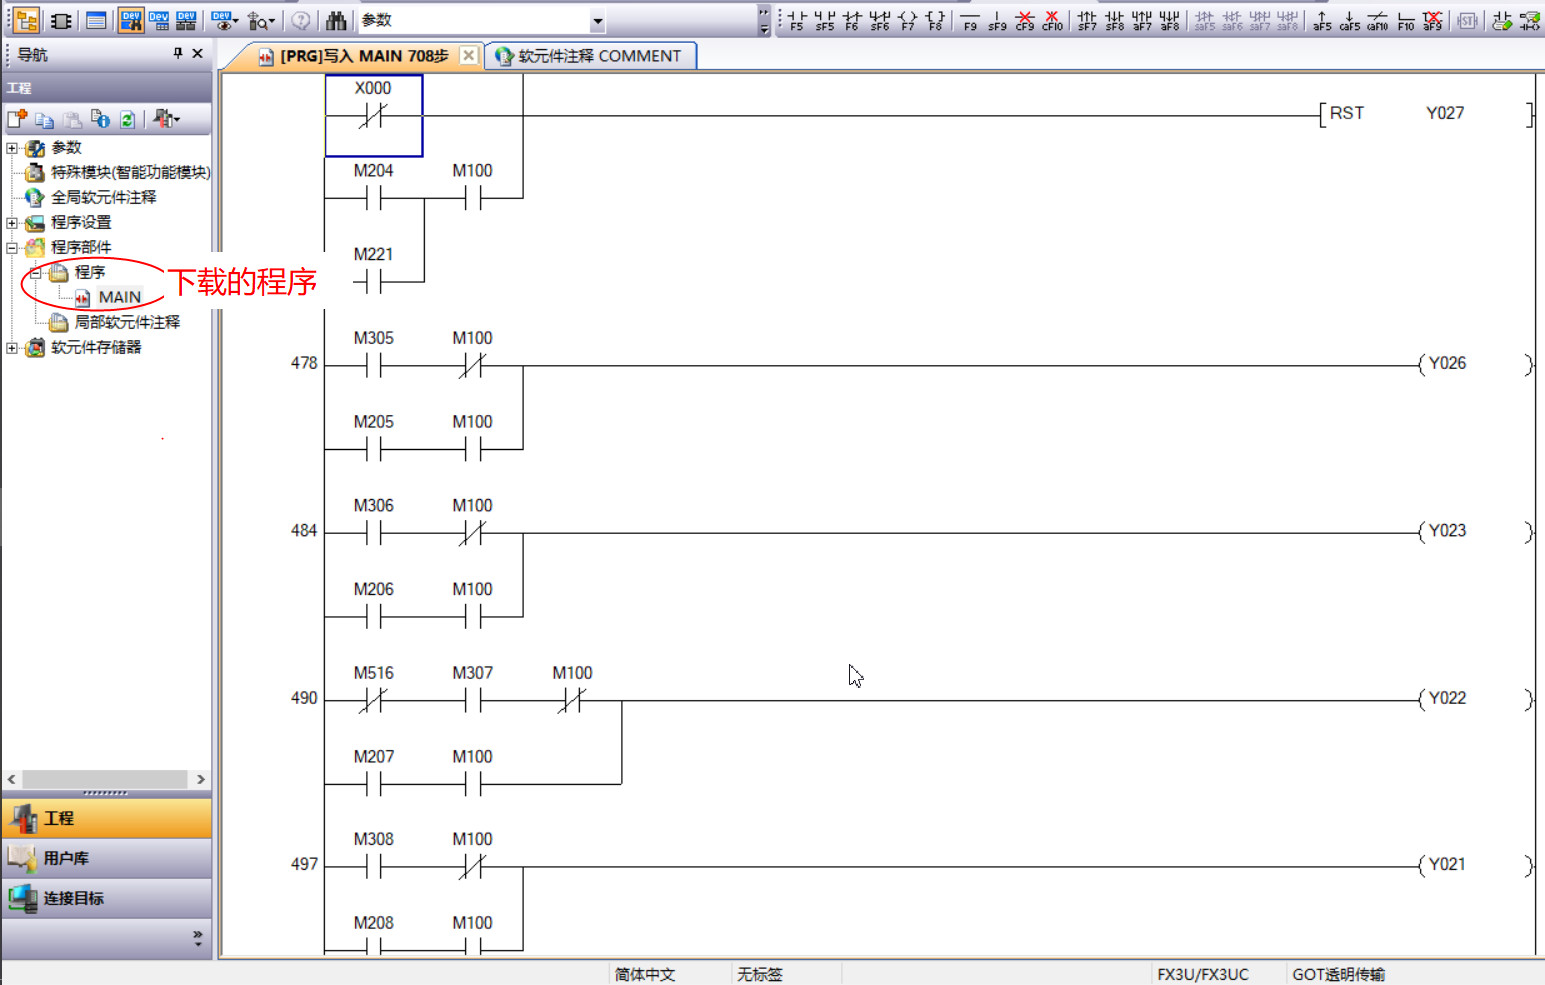Toggle the navigation window toolbar button
This screenshot has height=985, width=1545.
pyautogui.click(x=26, y=20)
